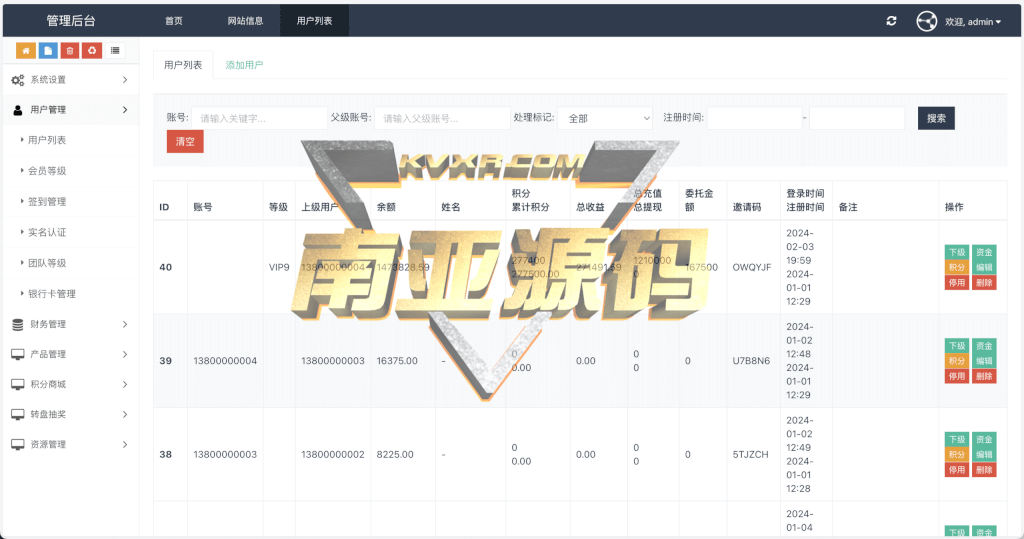Click 积分 button for user ID 38

tap(957, 454)
